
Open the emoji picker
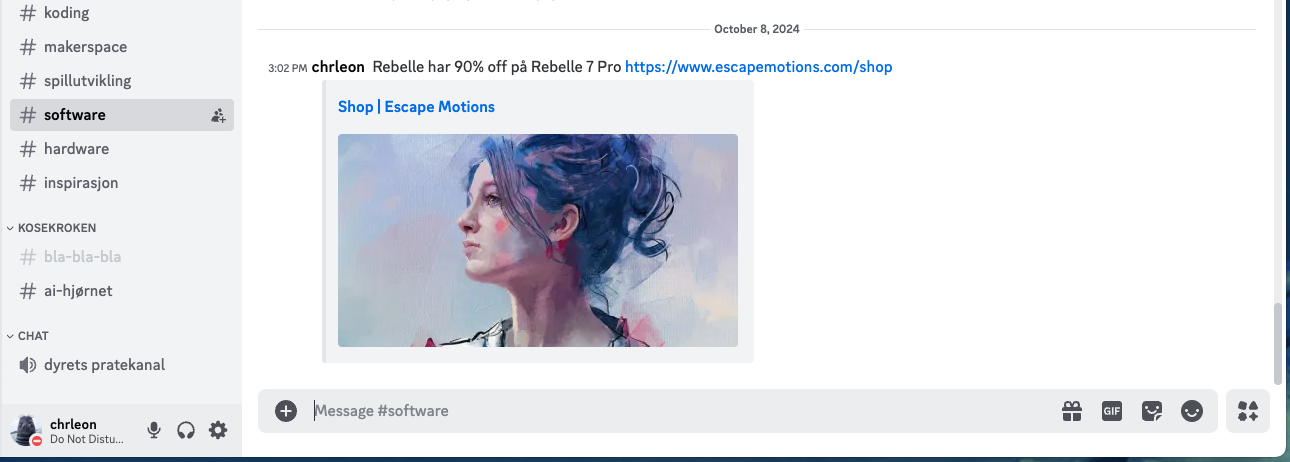tap(1192, 411)
